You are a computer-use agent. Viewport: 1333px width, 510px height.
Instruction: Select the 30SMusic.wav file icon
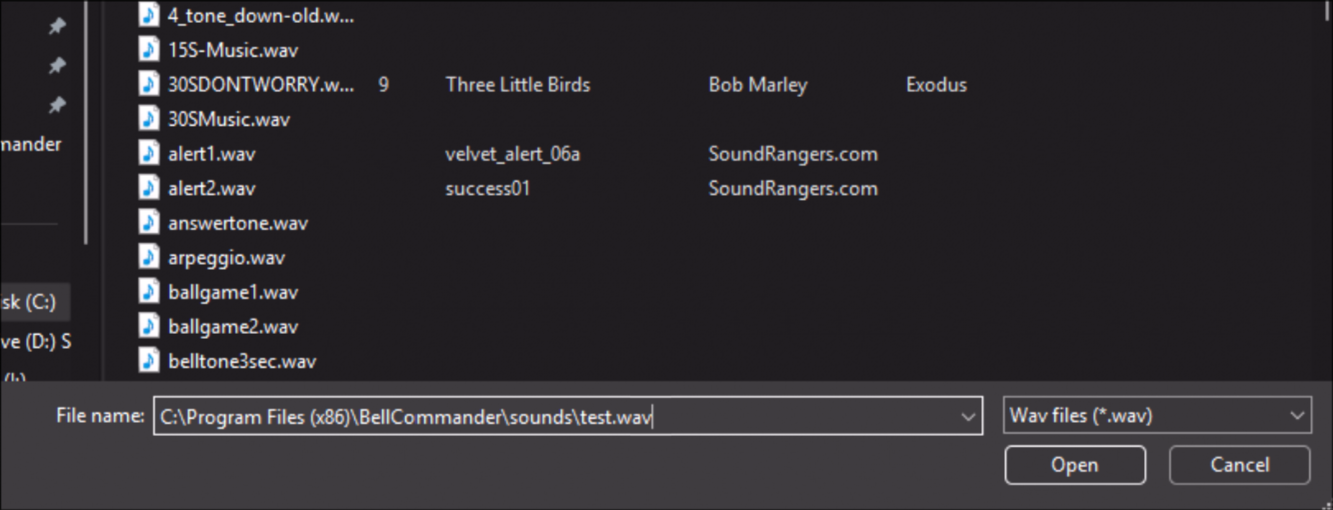tap(149, 119)
